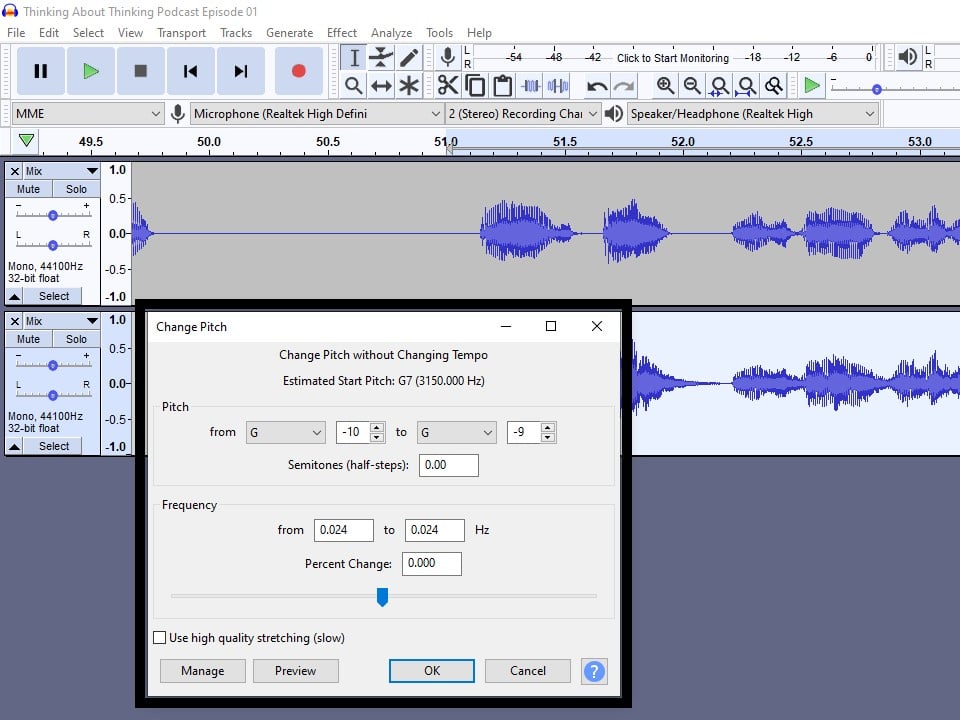Choose the Selection (I-beam) tool
Screen dimensions: 960x720
354,58
